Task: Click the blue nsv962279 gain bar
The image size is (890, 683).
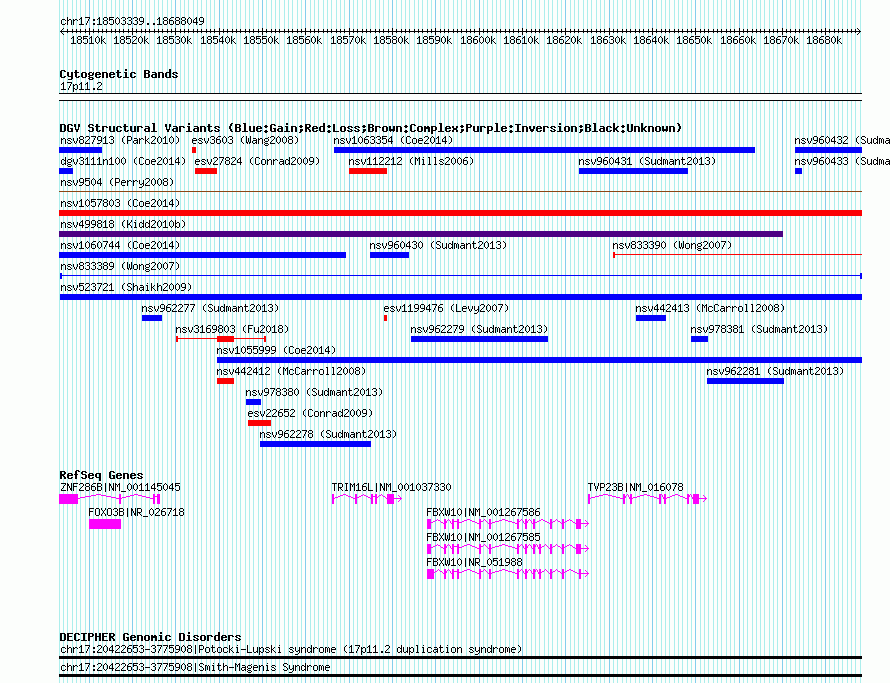Action: [x=480, y=339]
